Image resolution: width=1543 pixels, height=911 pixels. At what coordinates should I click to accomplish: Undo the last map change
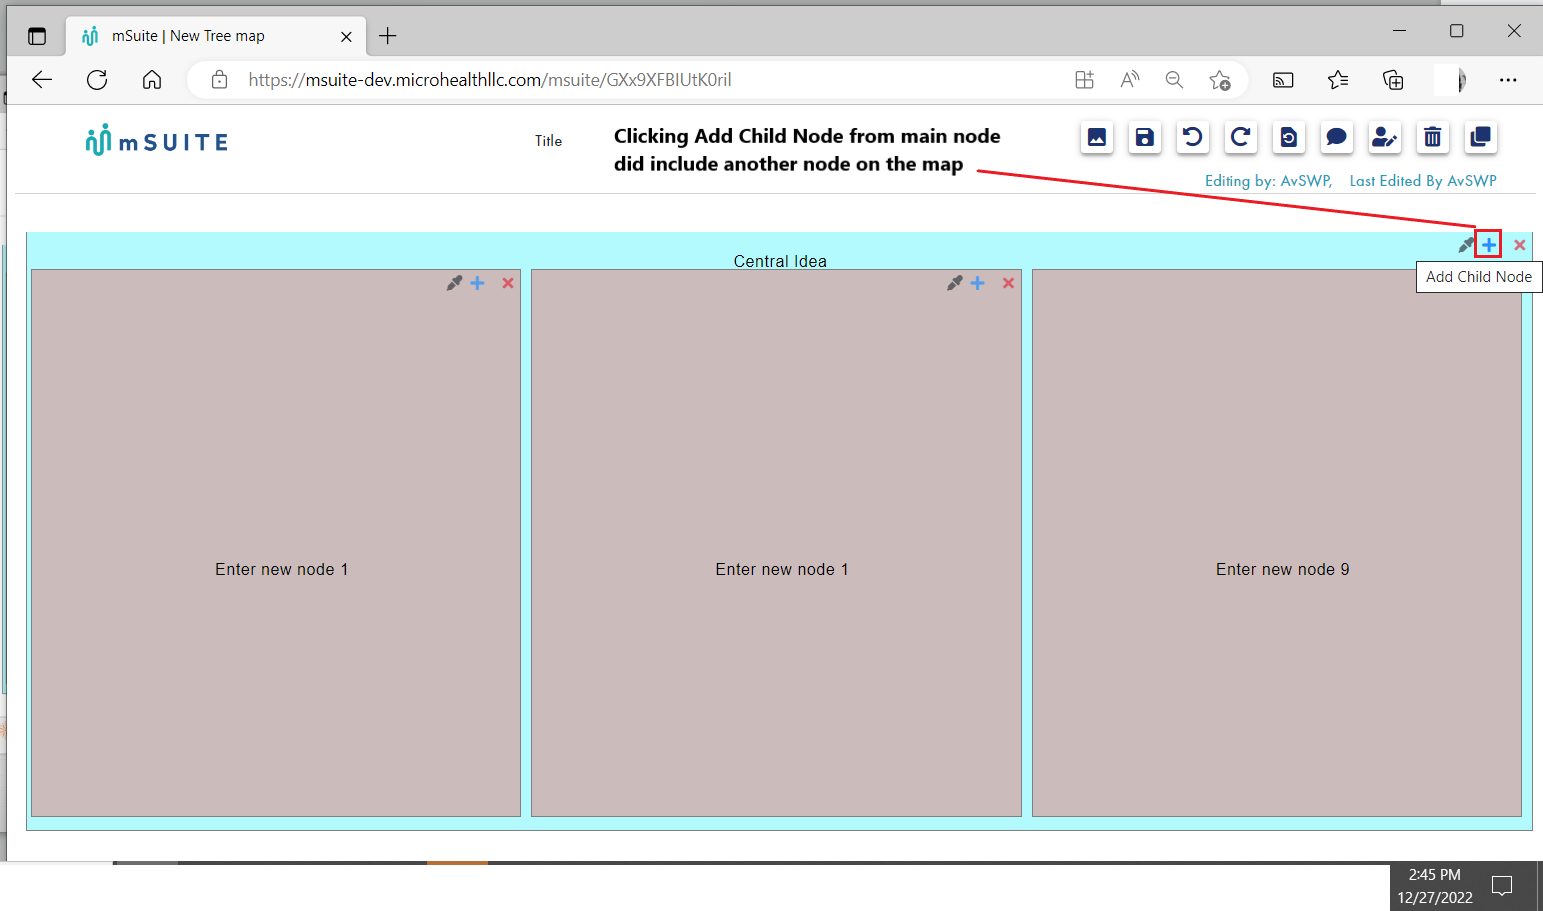coord(1192,138)
